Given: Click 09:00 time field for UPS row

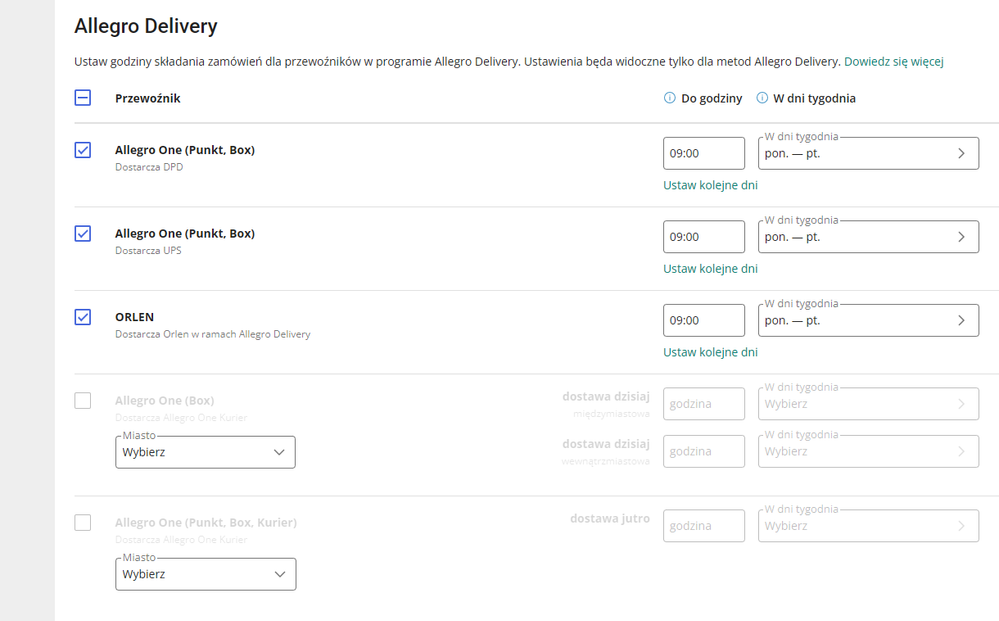Looking at the screenshot, I should point(704,237).
